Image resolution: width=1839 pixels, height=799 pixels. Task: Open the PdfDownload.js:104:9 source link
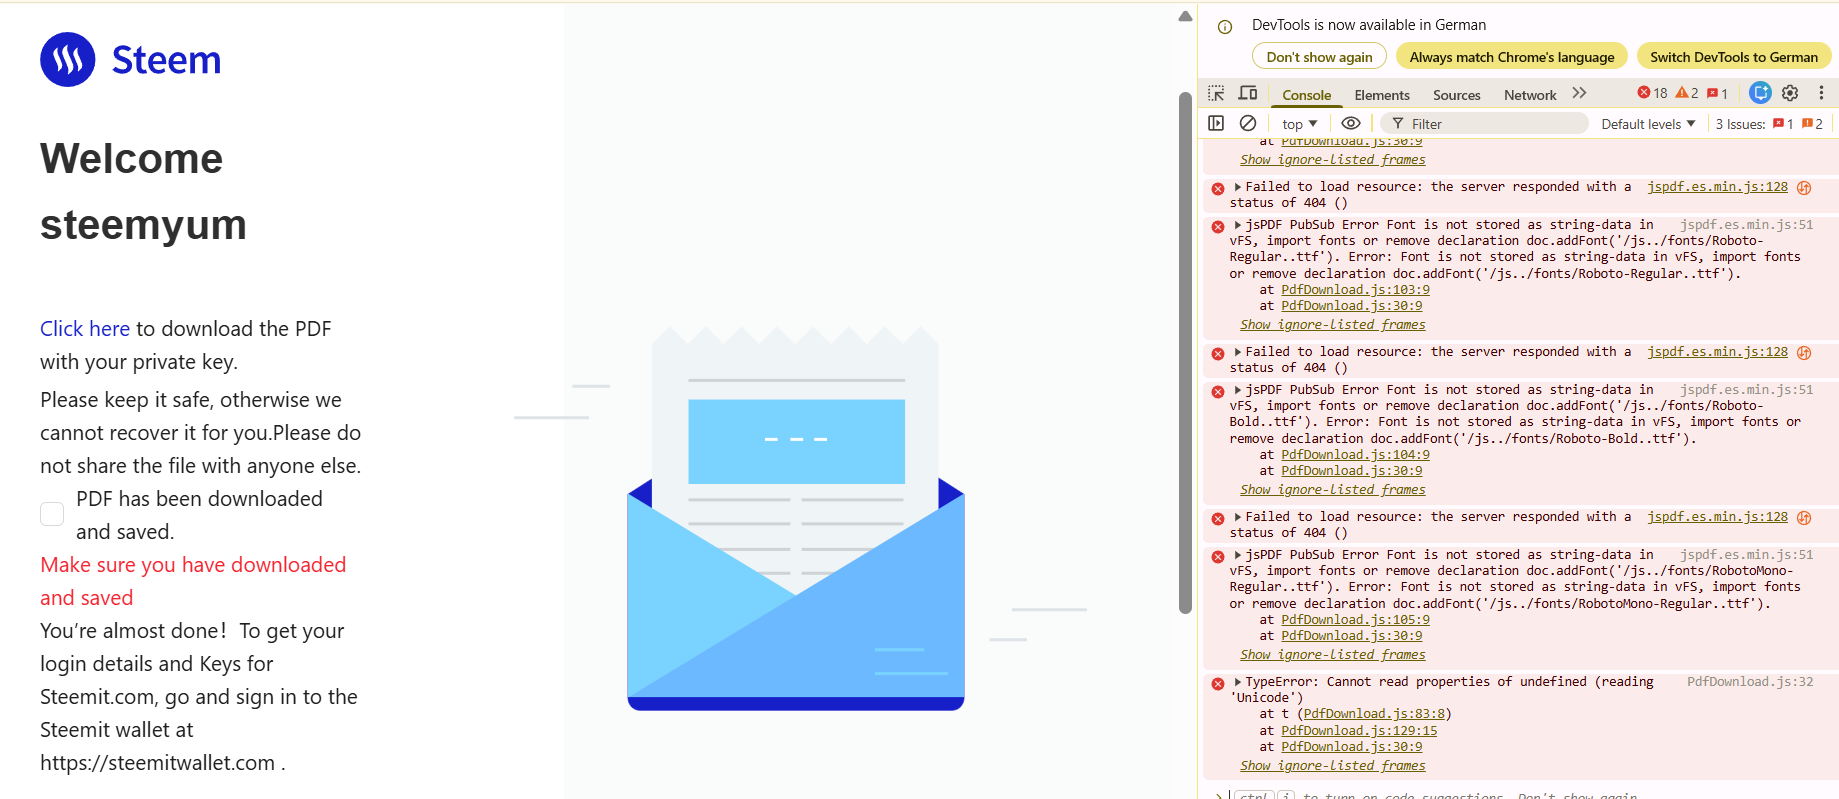click(1355, 455)
